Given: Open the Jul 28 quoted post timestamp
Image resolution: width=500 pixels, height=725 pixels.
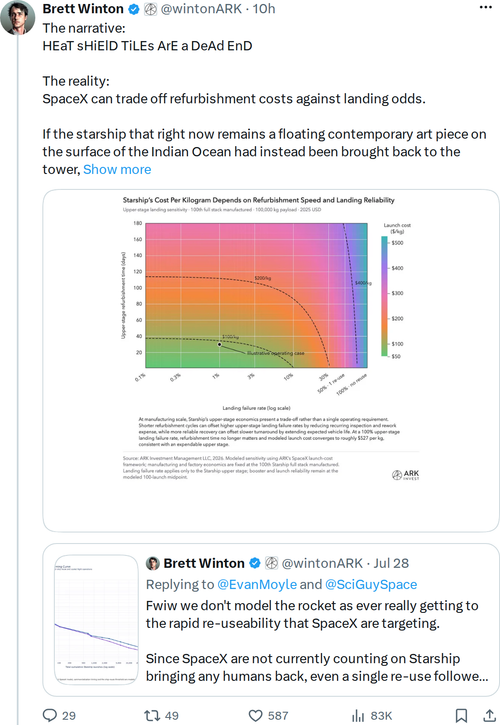Looking at the screenshot, I should pos(391,563).
